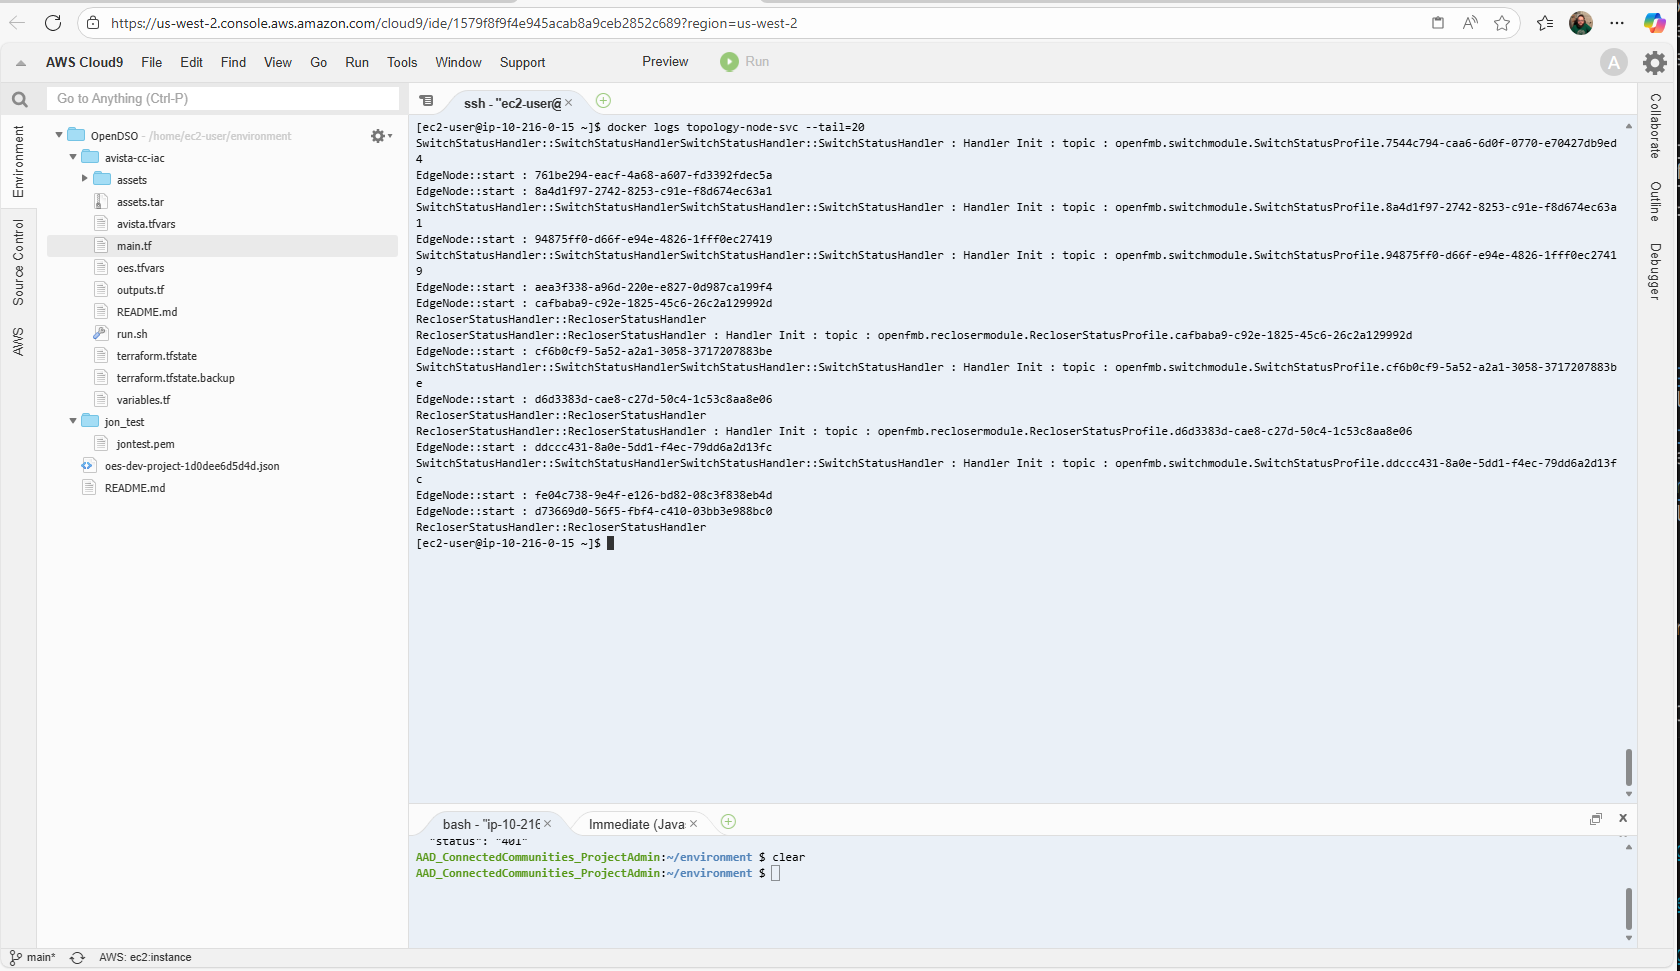Close the Immediate (Java) tab
Image resolution: width=1680 pixels, height=971 pixels.
(693, 824)
